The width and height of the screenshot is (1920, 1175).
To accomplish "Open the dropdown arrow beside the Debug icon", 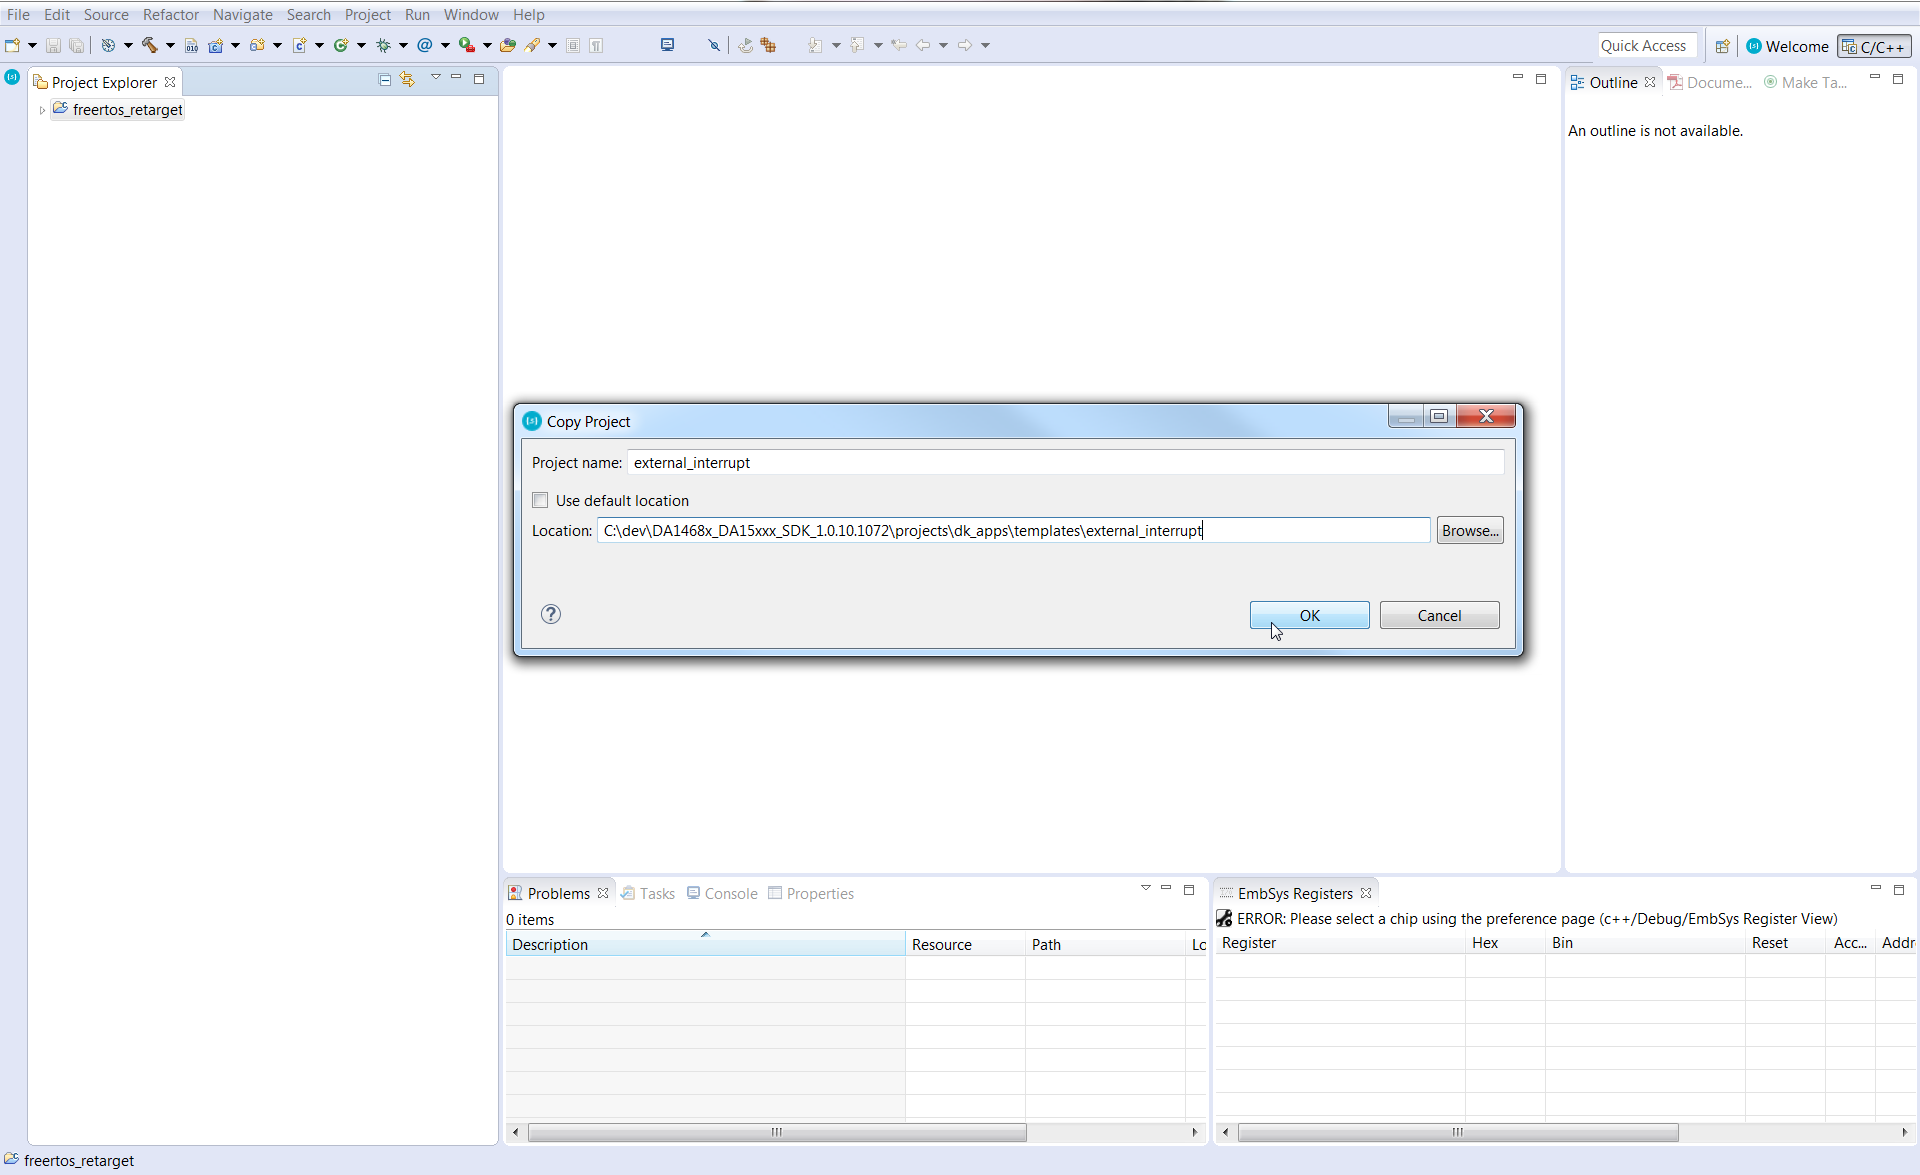I will tap(403, 45).
